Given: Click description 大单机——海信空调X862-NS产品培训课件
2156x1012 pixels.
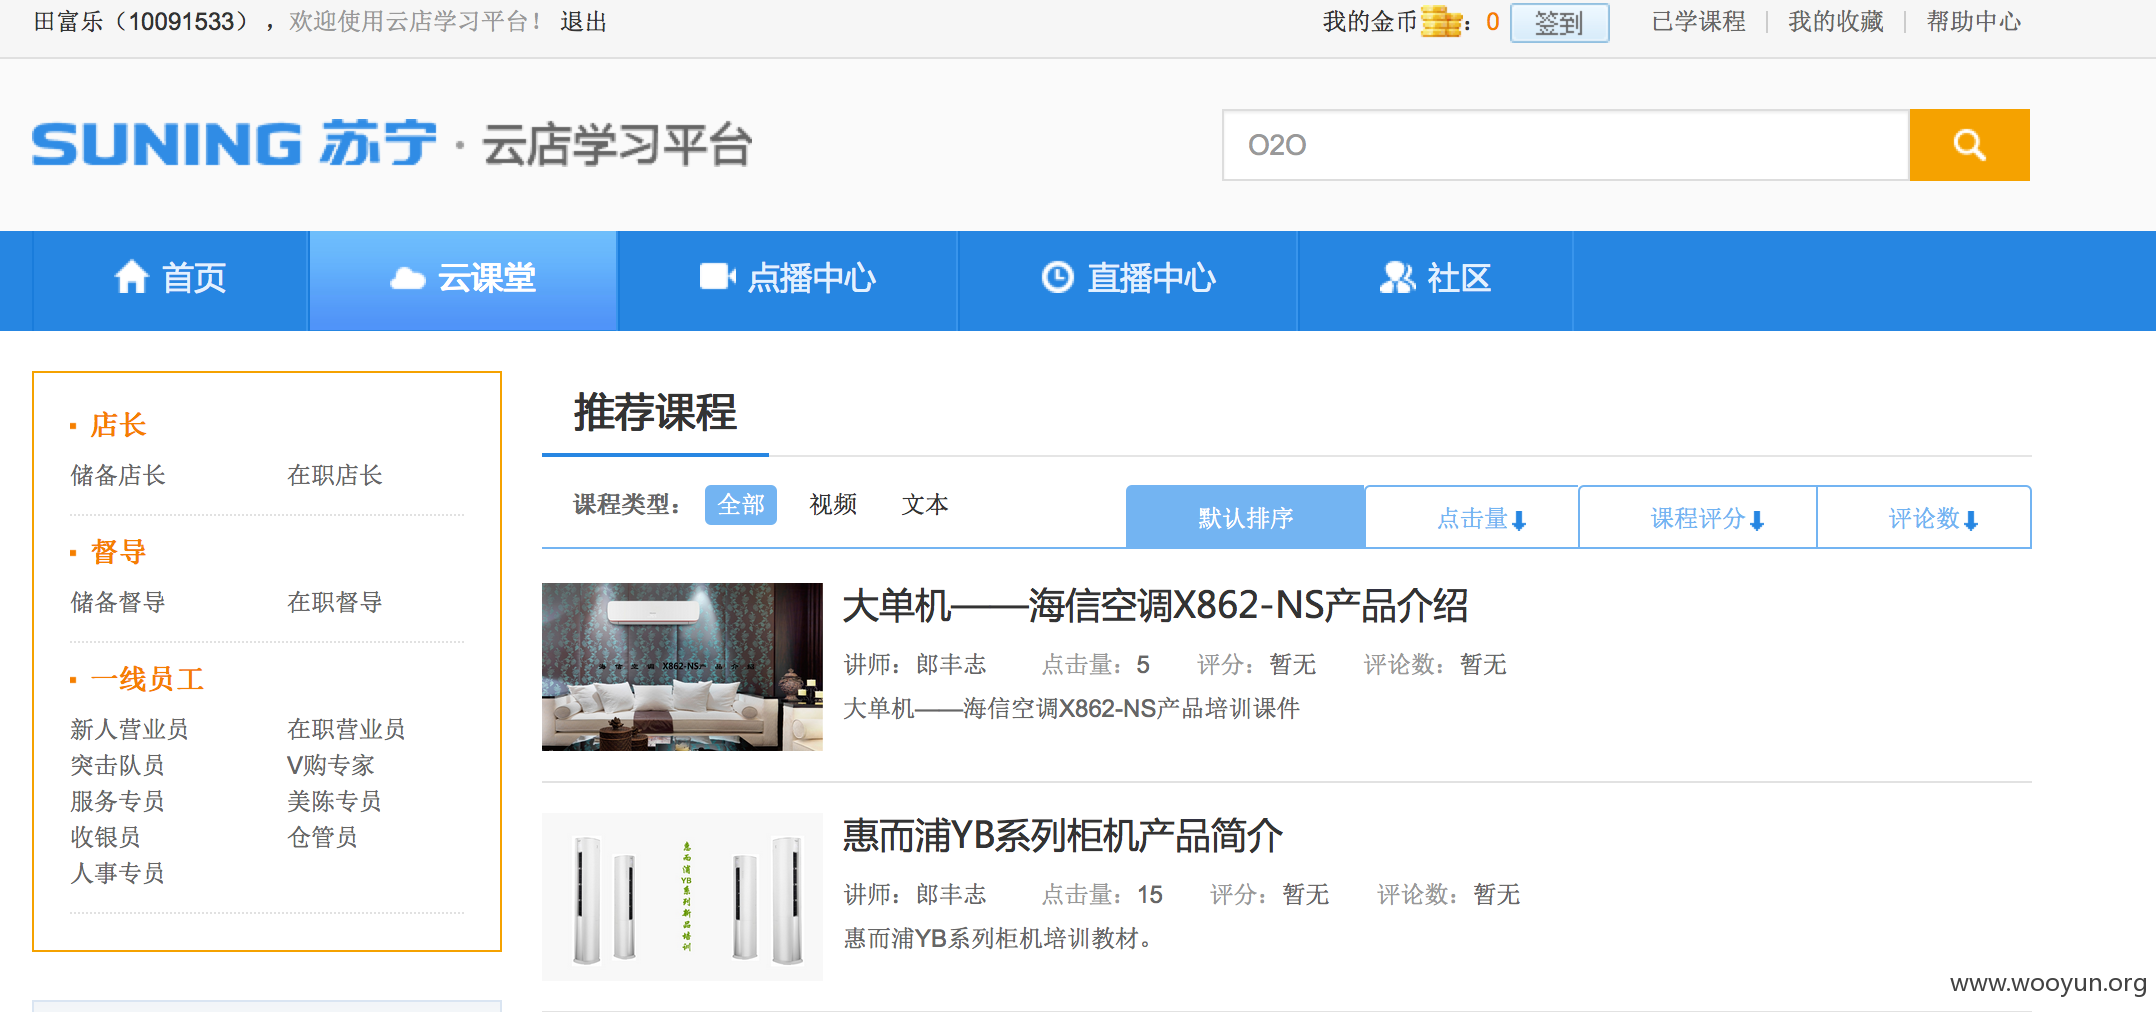Looking at the screenshot, I should pos(1071,709).
